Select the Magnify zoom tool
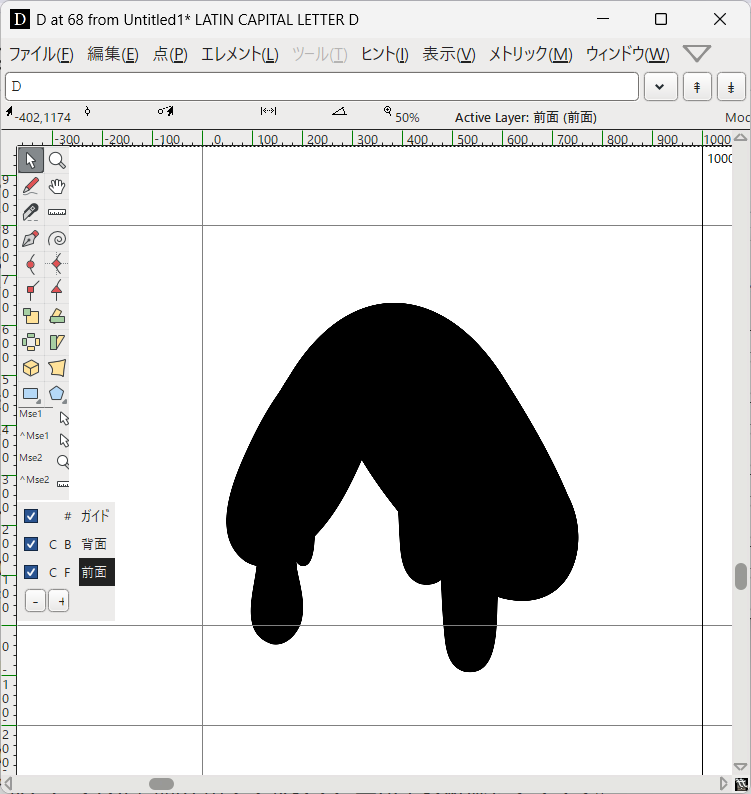Screen dimensions: 751x794 57,161
